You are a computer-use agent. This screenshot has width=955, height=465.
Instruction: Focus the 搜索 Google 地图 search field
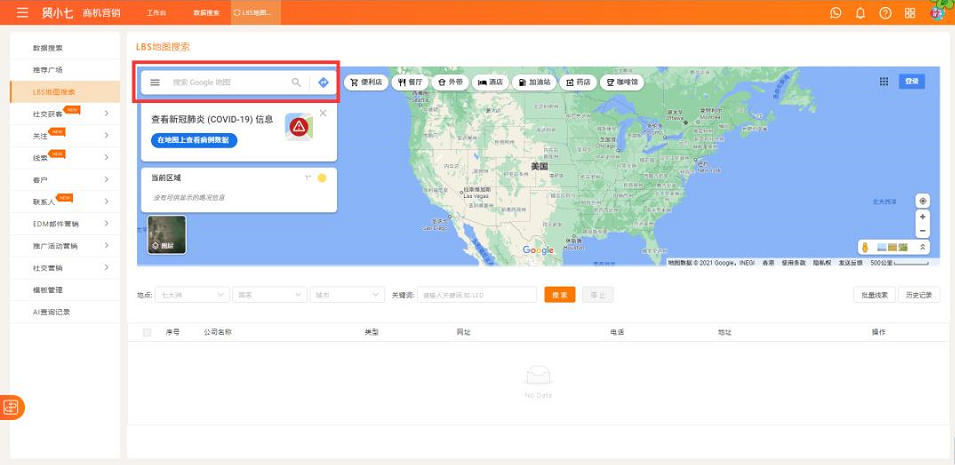pos(228,82)
